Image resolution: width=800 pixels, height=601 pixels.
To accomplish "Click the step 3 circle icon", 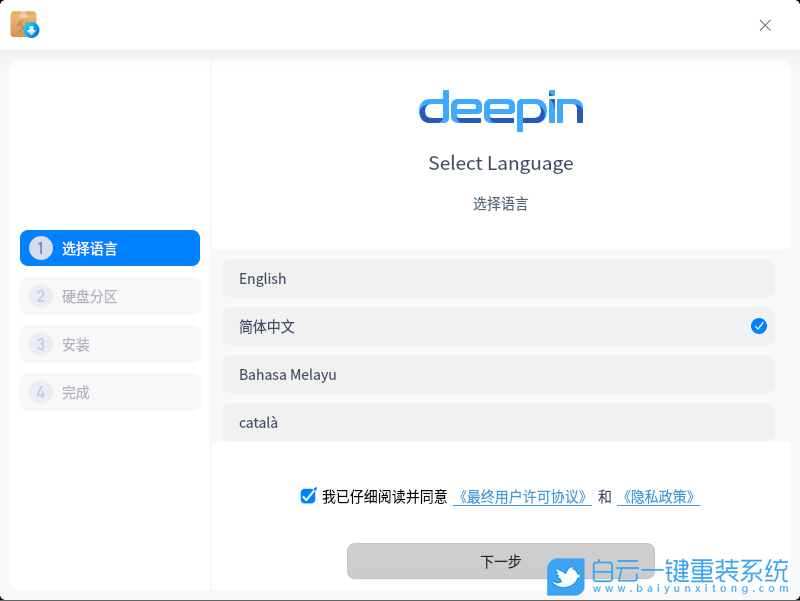I will pos(40,344).
